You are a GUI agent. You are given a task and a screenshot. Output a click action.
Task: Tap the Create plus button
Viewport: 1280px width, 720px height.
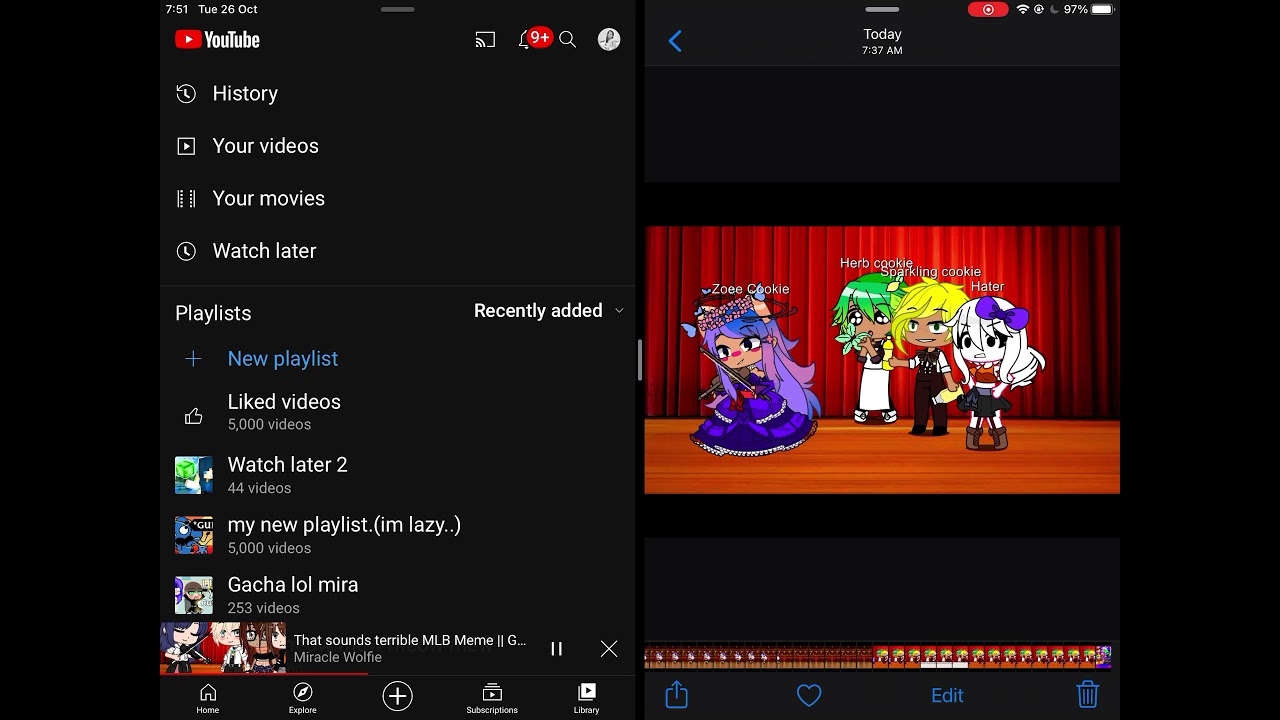coord(397,696)
